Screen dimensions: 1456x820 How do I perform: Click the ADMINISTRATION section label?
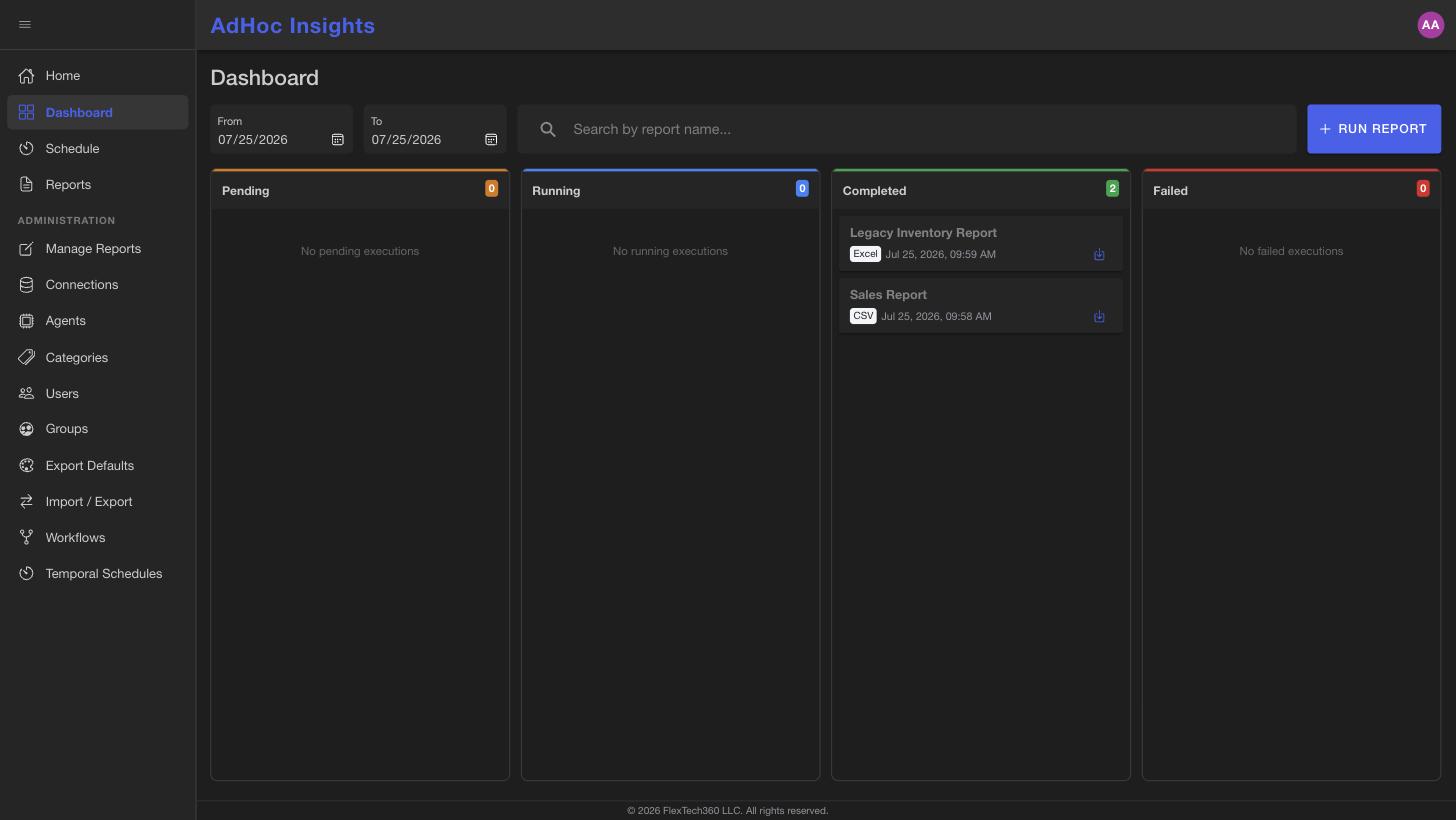(x=66, y=221)
